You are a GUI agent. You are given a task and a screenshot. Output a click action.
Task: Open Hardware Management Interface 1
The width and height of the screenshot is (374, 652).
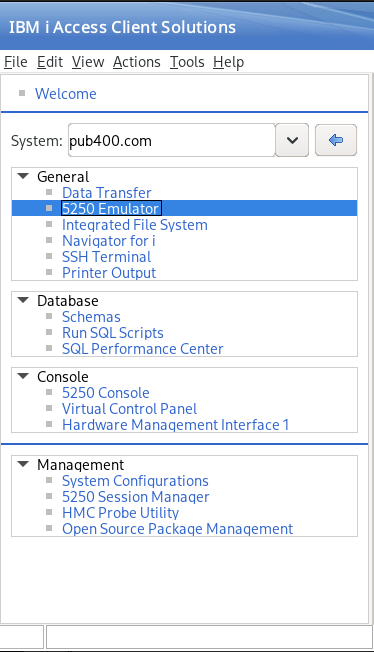[x=176, y=425]
